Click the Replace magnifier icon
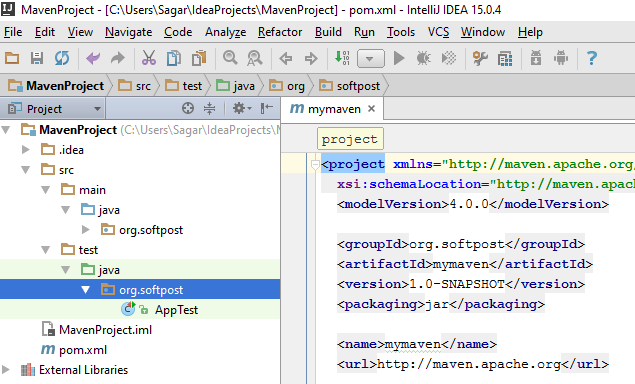Viewport: 635px width, 384px height. pyautogui.click(x=255, y=58)
